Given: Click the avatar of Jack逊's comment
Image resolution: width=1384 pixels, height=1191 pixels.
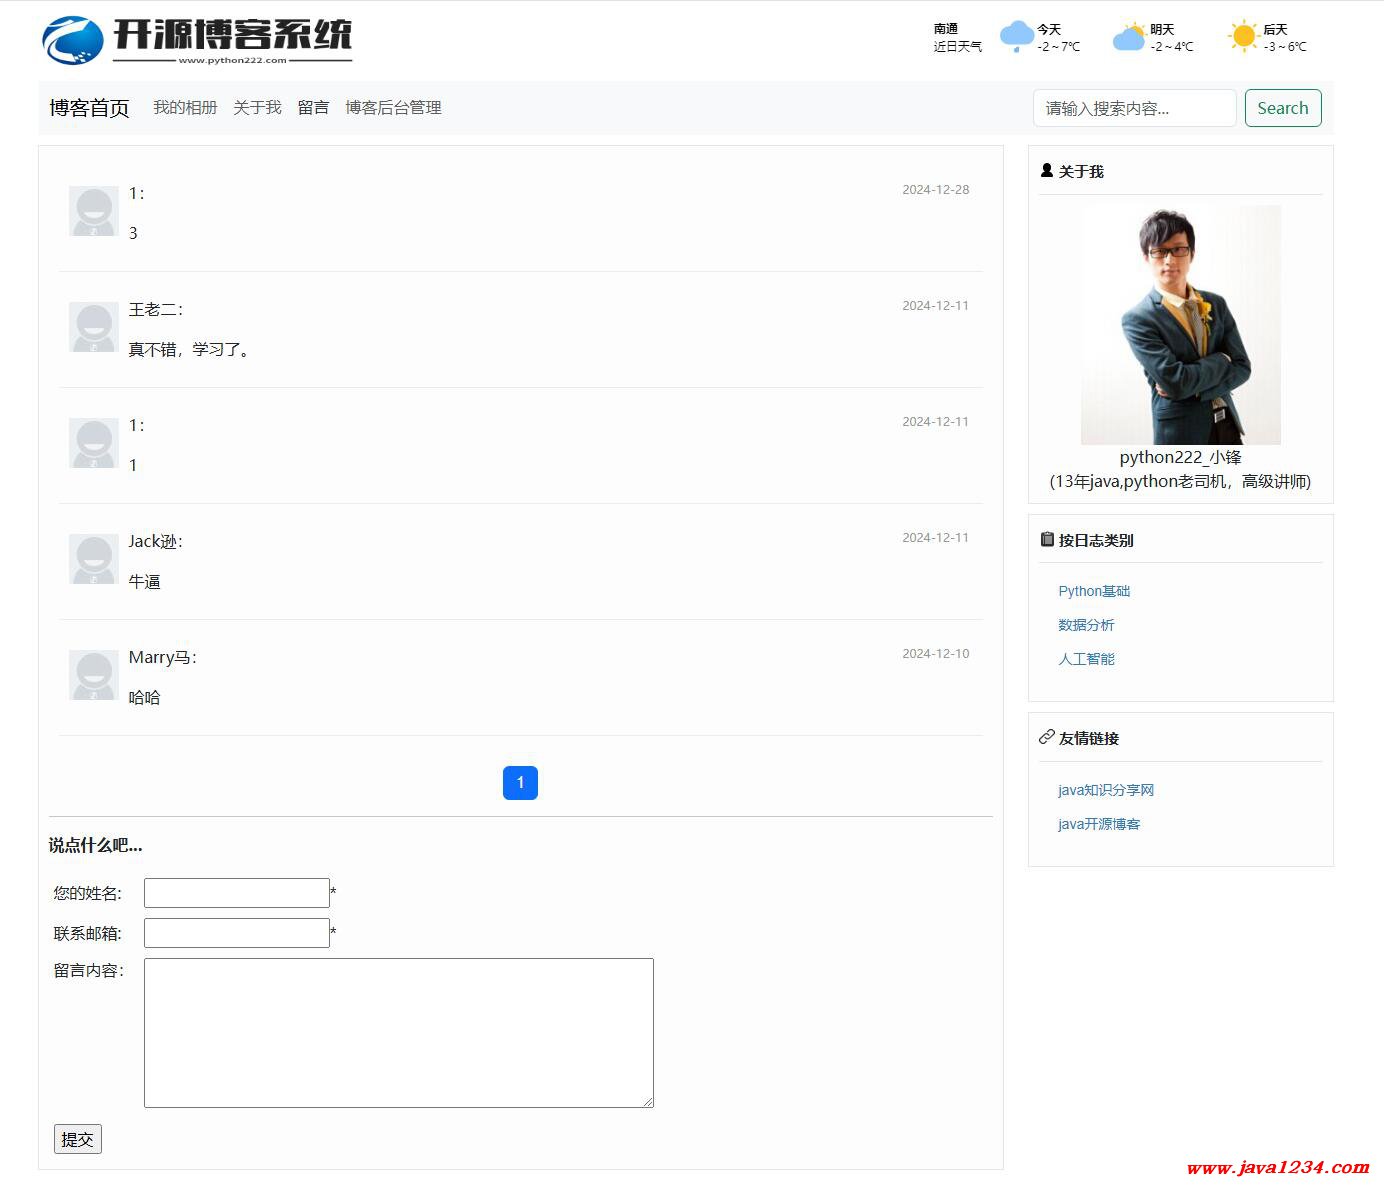Looking at the screenshot, I should (x=94, y=559).
